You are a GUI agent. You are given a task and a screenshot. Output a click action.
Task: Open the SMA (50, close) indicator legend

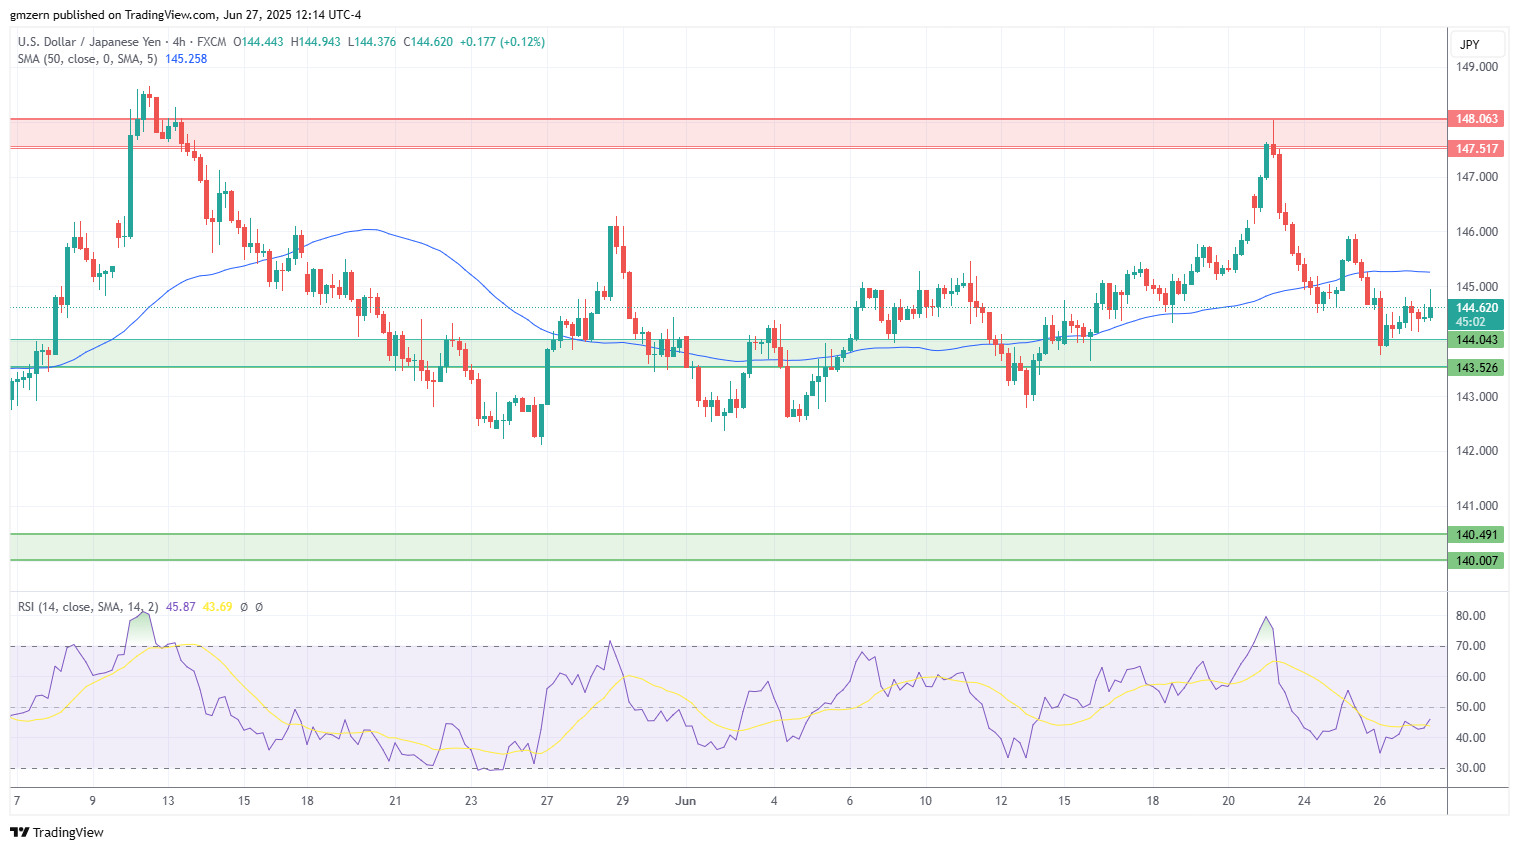(88, 59)
